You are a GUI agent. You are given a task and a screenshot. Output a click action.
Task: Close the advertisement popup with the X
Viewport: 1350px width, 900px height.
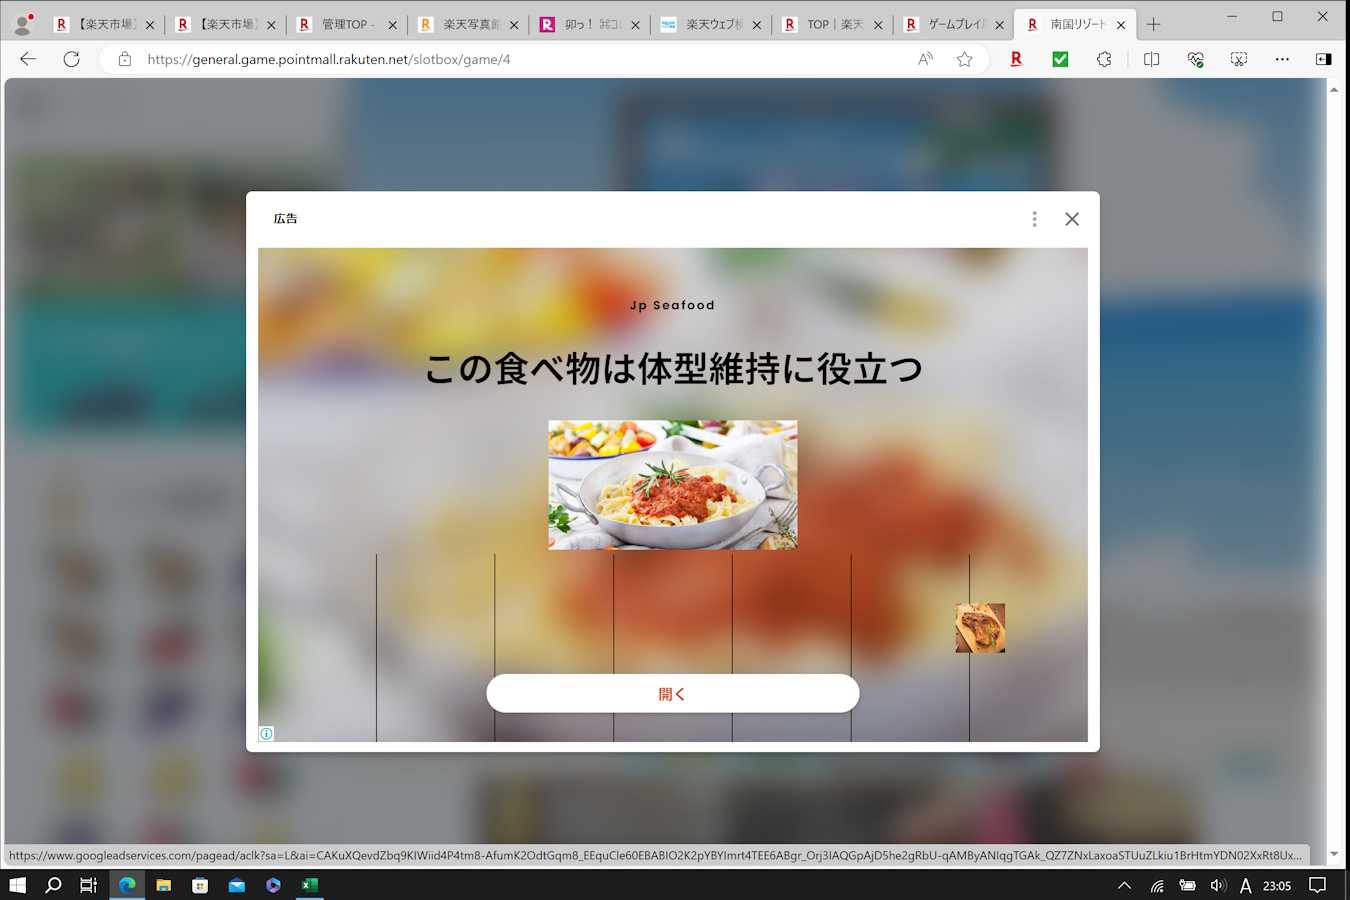tap(1072, 219)
